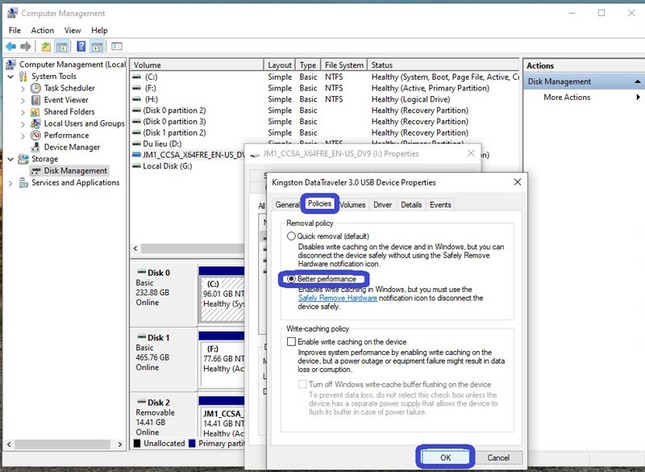Open the File menu
Image resolution: width=645 pixels, height=472 pixels.
(x=14, y=30)
